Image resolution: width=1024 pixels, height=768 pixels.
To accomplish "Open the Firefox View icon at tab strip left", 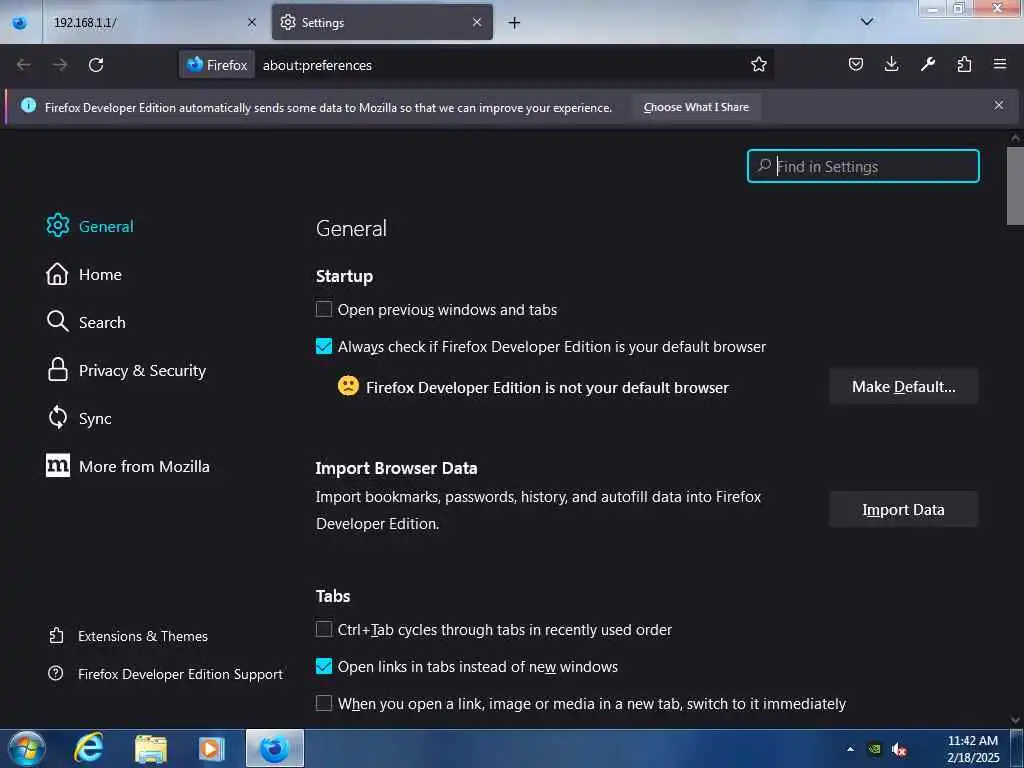I will tap(20, 23).
